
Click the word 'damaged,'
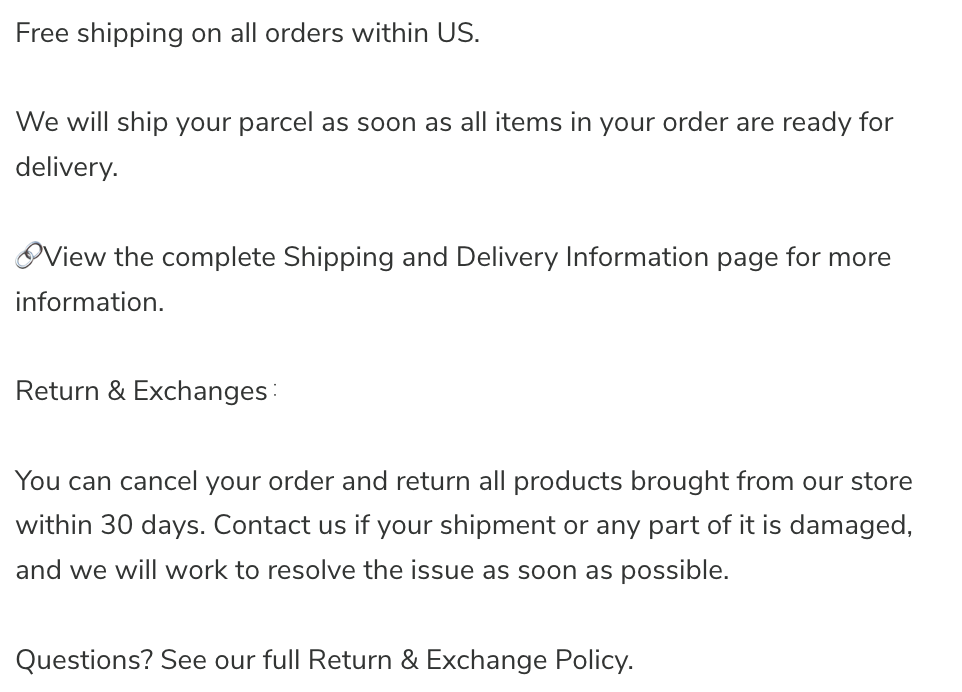pos(851,526)
